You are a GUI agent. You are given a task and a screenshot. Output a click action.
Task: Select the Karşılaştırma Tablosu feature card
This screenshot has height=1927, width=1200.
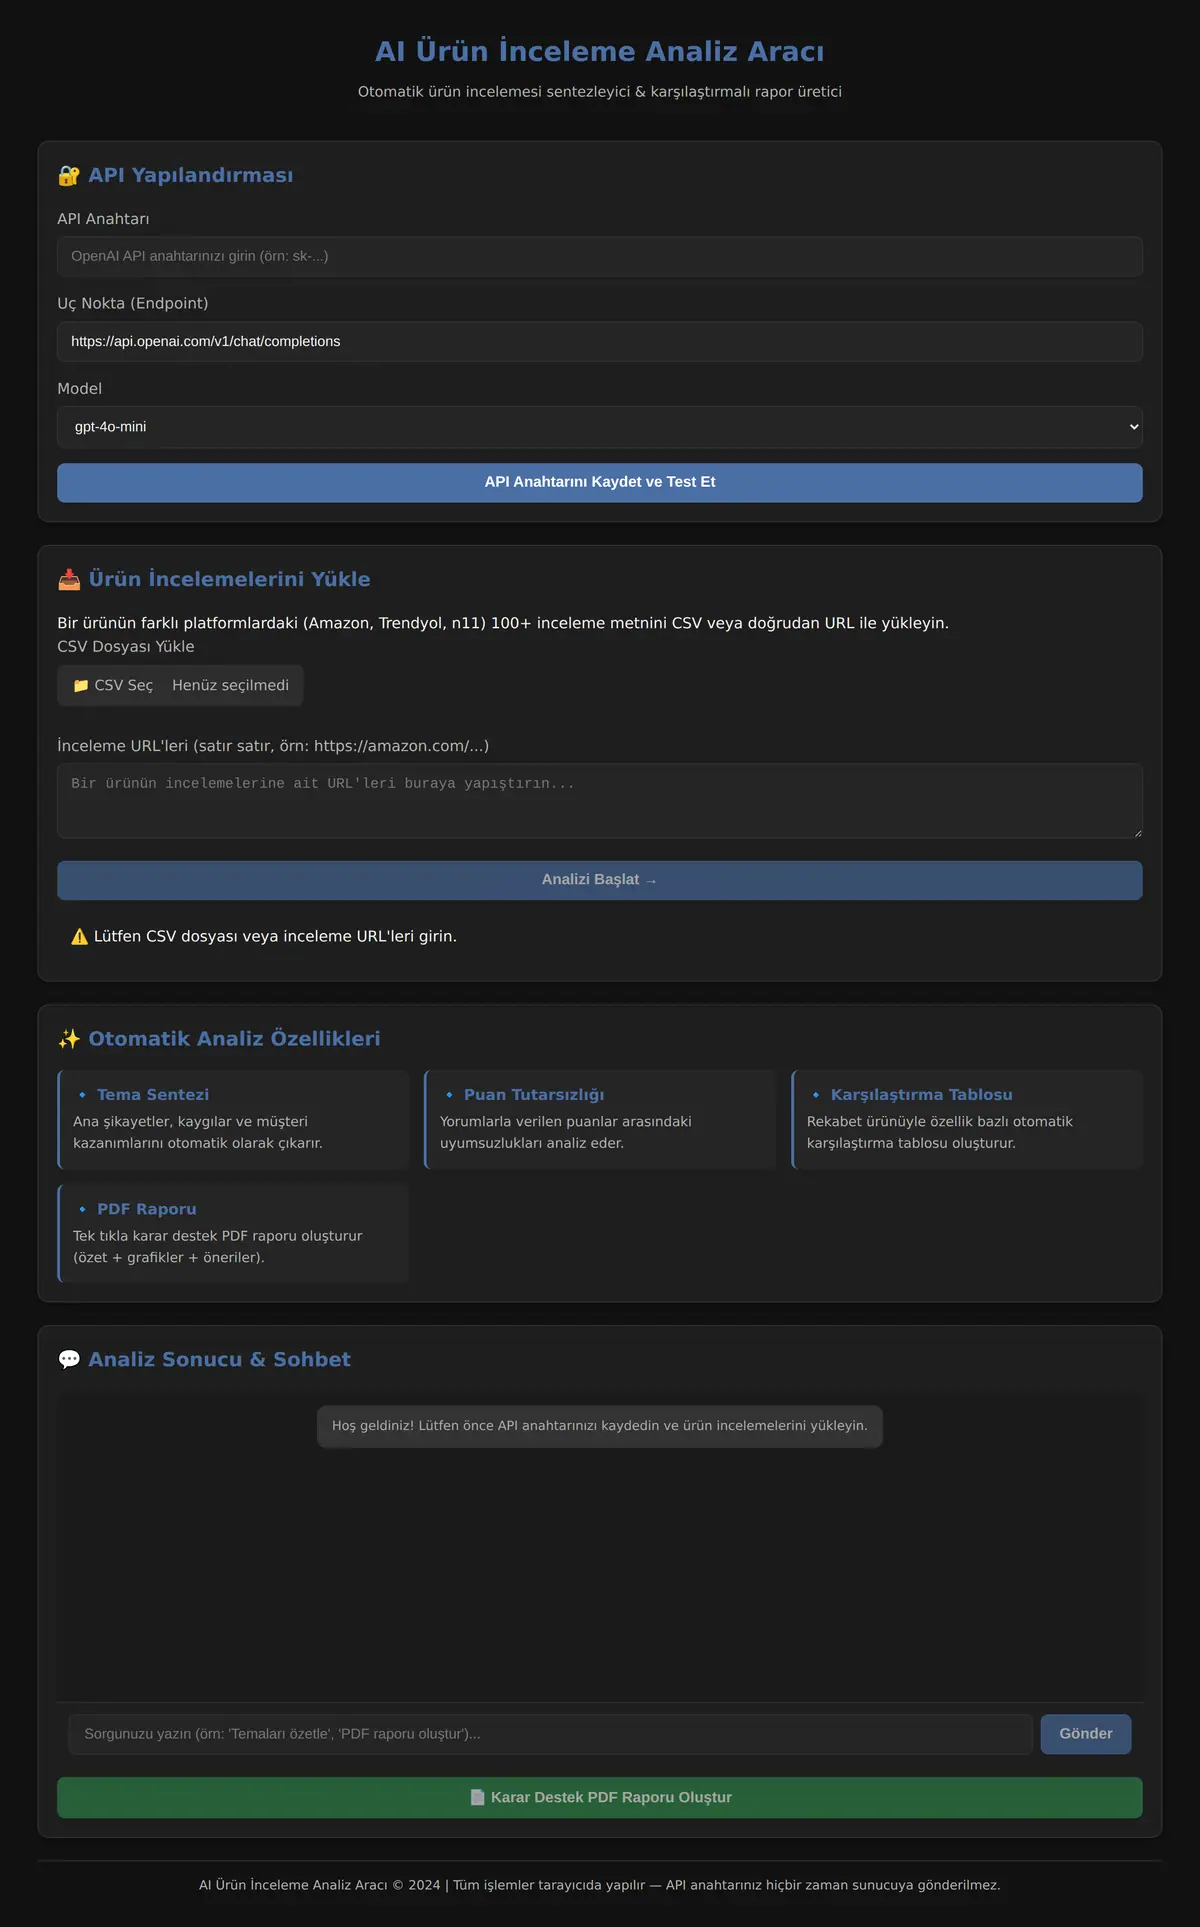tap(967, 1120)
